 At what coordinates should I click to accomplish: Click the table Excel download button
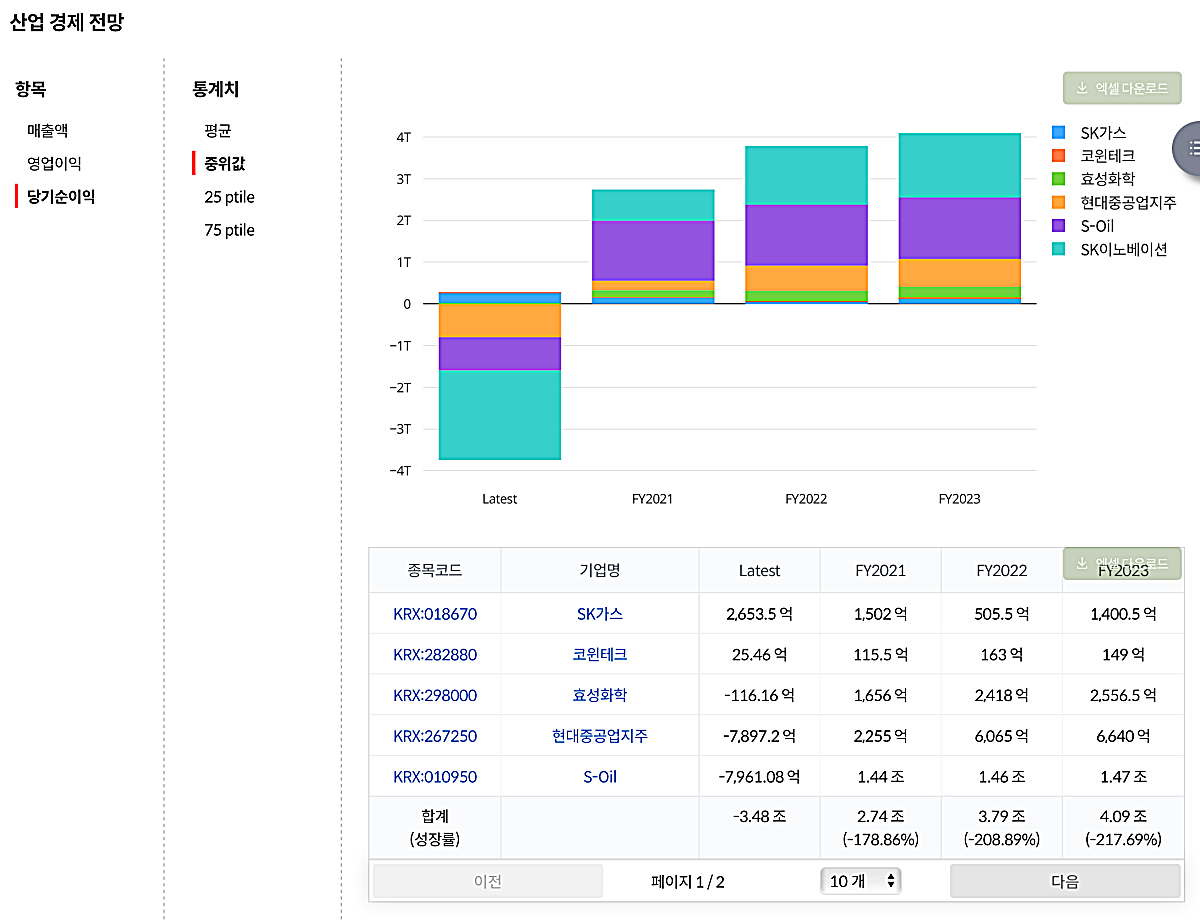(x=1121, y=563)
